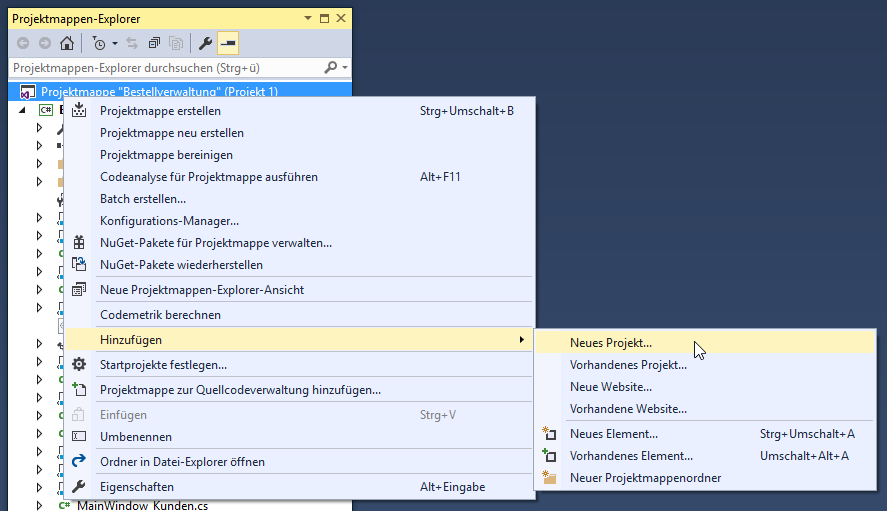Viewport: 887px width, 511px height.
Task: Click the Home icon in Solution Explorer toolbar
Action: click(x=67, y=43)
